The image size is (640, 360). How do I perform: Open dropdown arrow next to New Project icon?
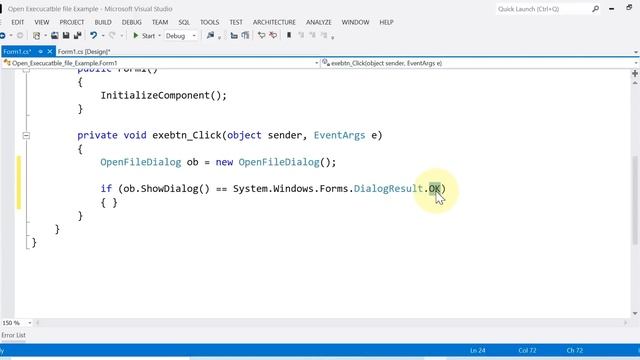[x=45, y=36]
